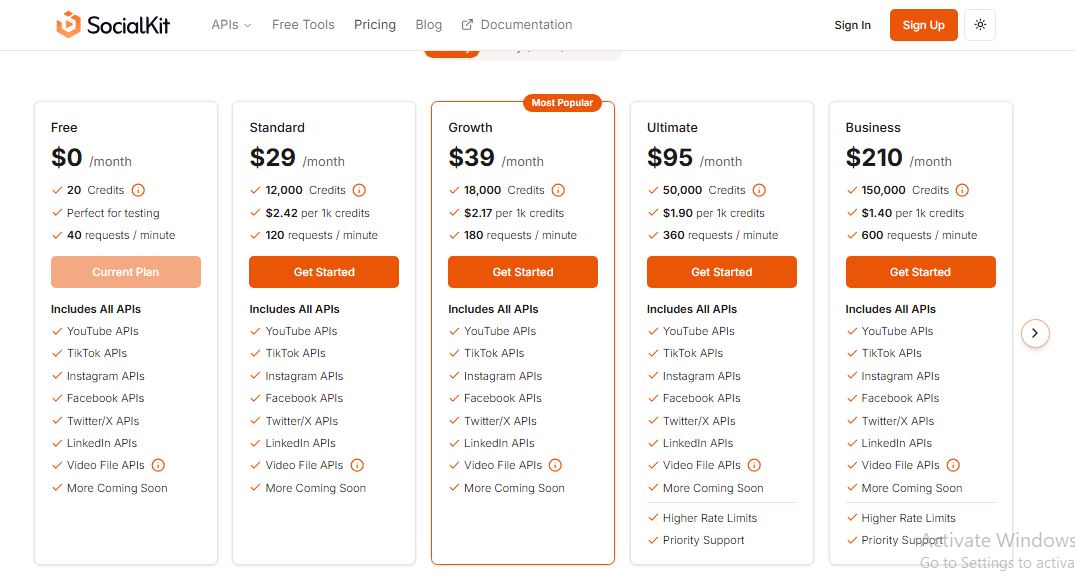The image size is (1075, 581).
Task: Go to Free Tools page
Action: click(303, 25)
